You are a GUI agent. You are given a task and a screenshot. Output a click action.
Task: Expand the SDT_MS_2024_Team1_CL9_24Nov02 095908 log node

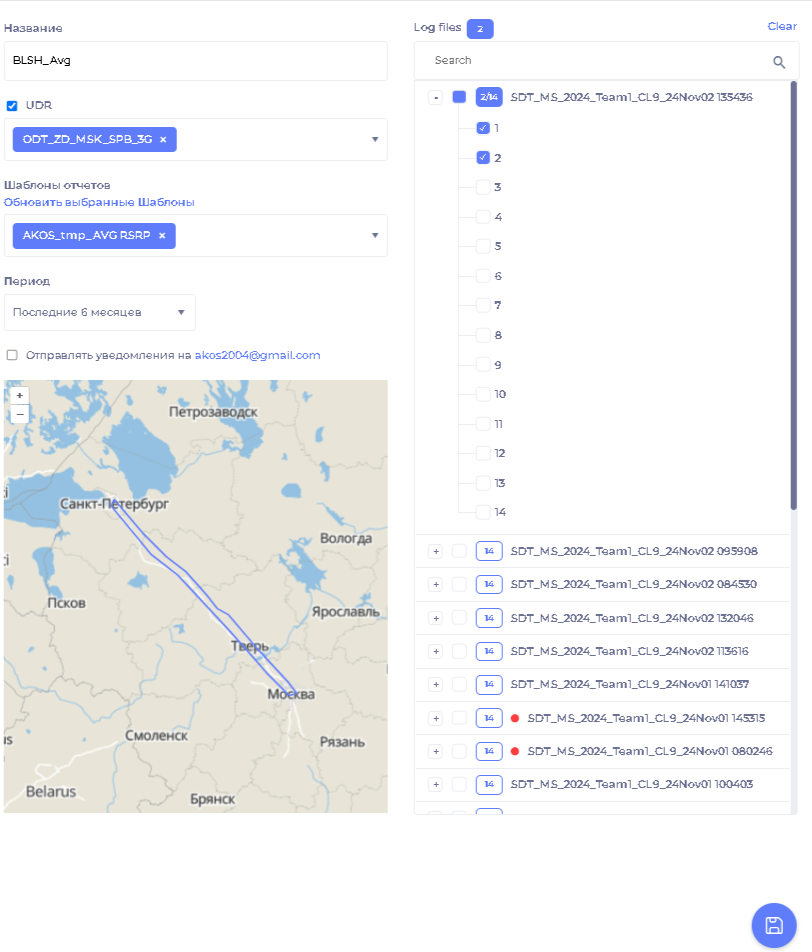435,551
